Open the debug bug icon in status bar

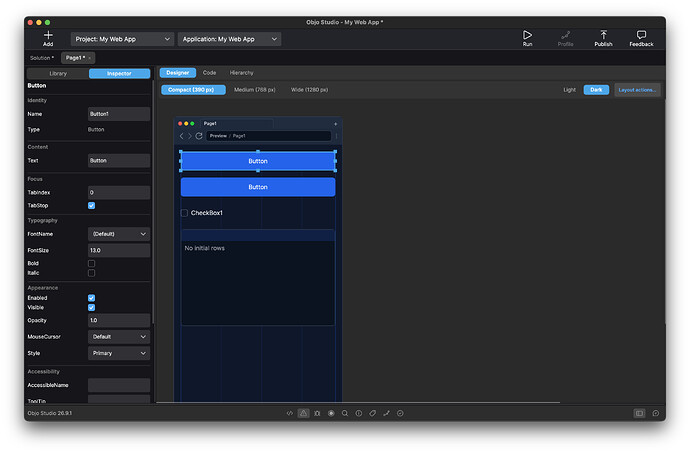point(317,413)
